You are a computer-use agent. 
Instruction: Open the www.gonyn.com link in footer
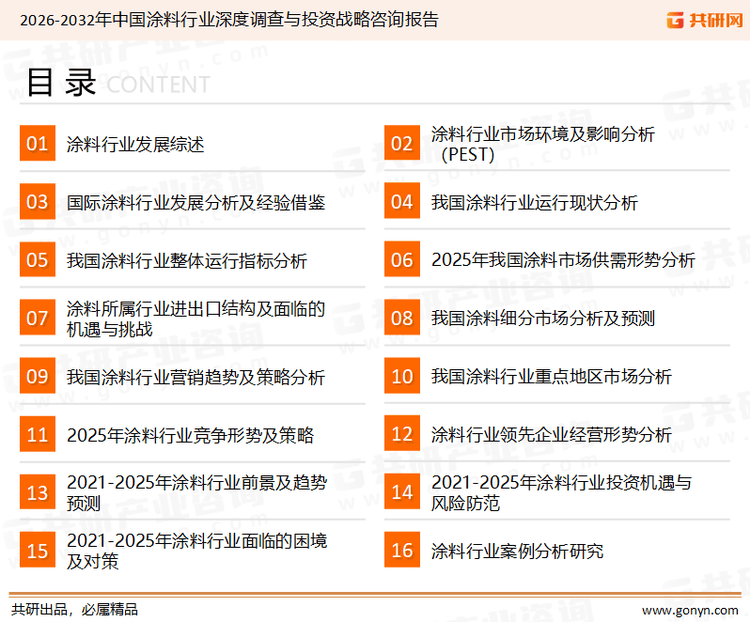[x=690, y=611]
